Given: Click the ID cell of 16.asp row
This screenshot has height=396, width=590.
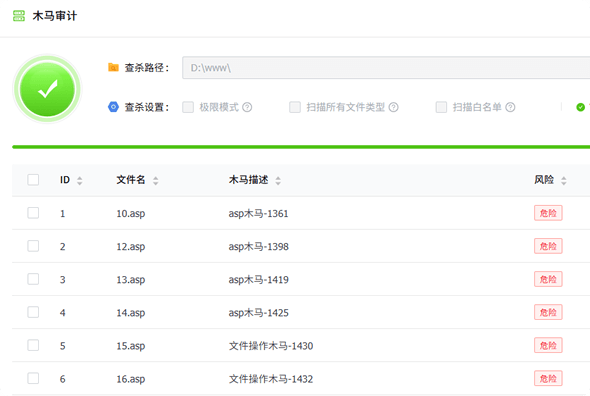Looking at the screenshot, I should [62, 379].
